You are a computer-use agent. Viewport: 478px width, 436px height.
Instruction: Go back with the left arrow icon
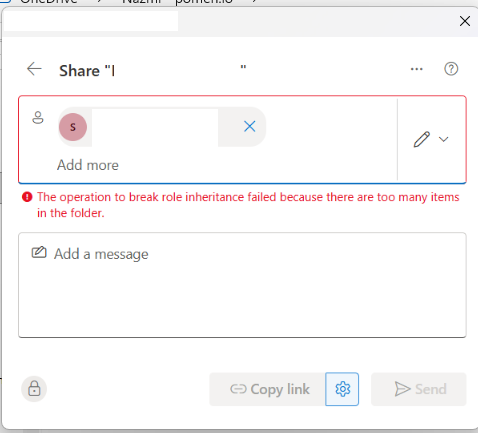pos(34,69)
